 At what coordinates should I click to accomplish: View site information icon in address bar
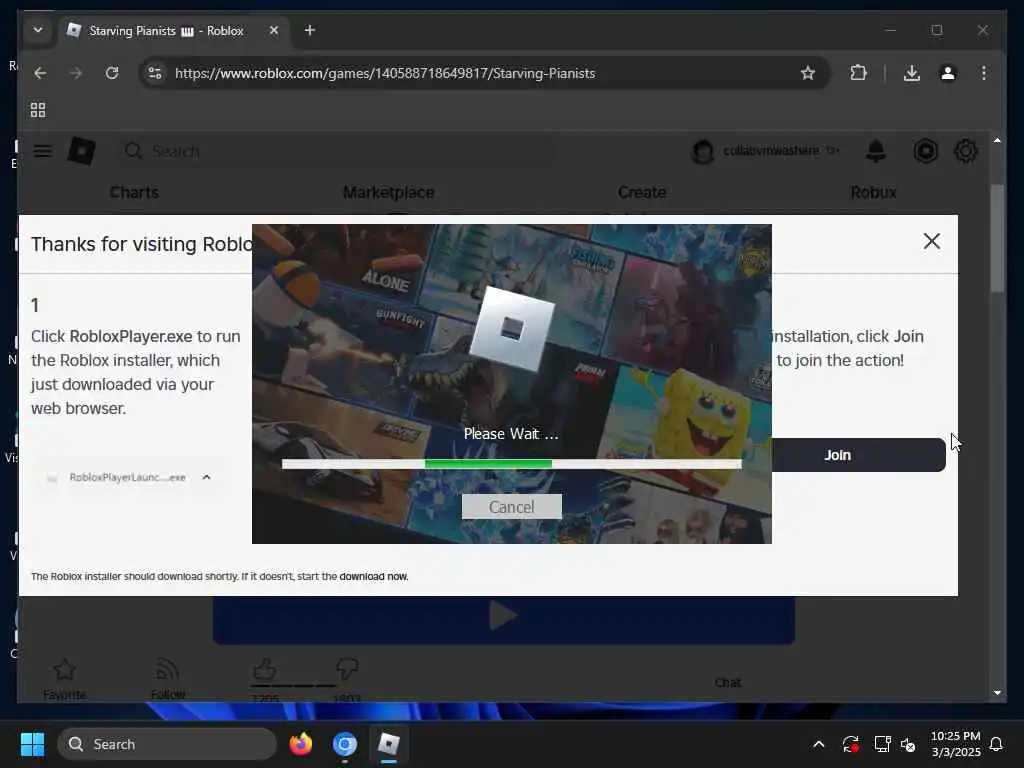(155, 73)
